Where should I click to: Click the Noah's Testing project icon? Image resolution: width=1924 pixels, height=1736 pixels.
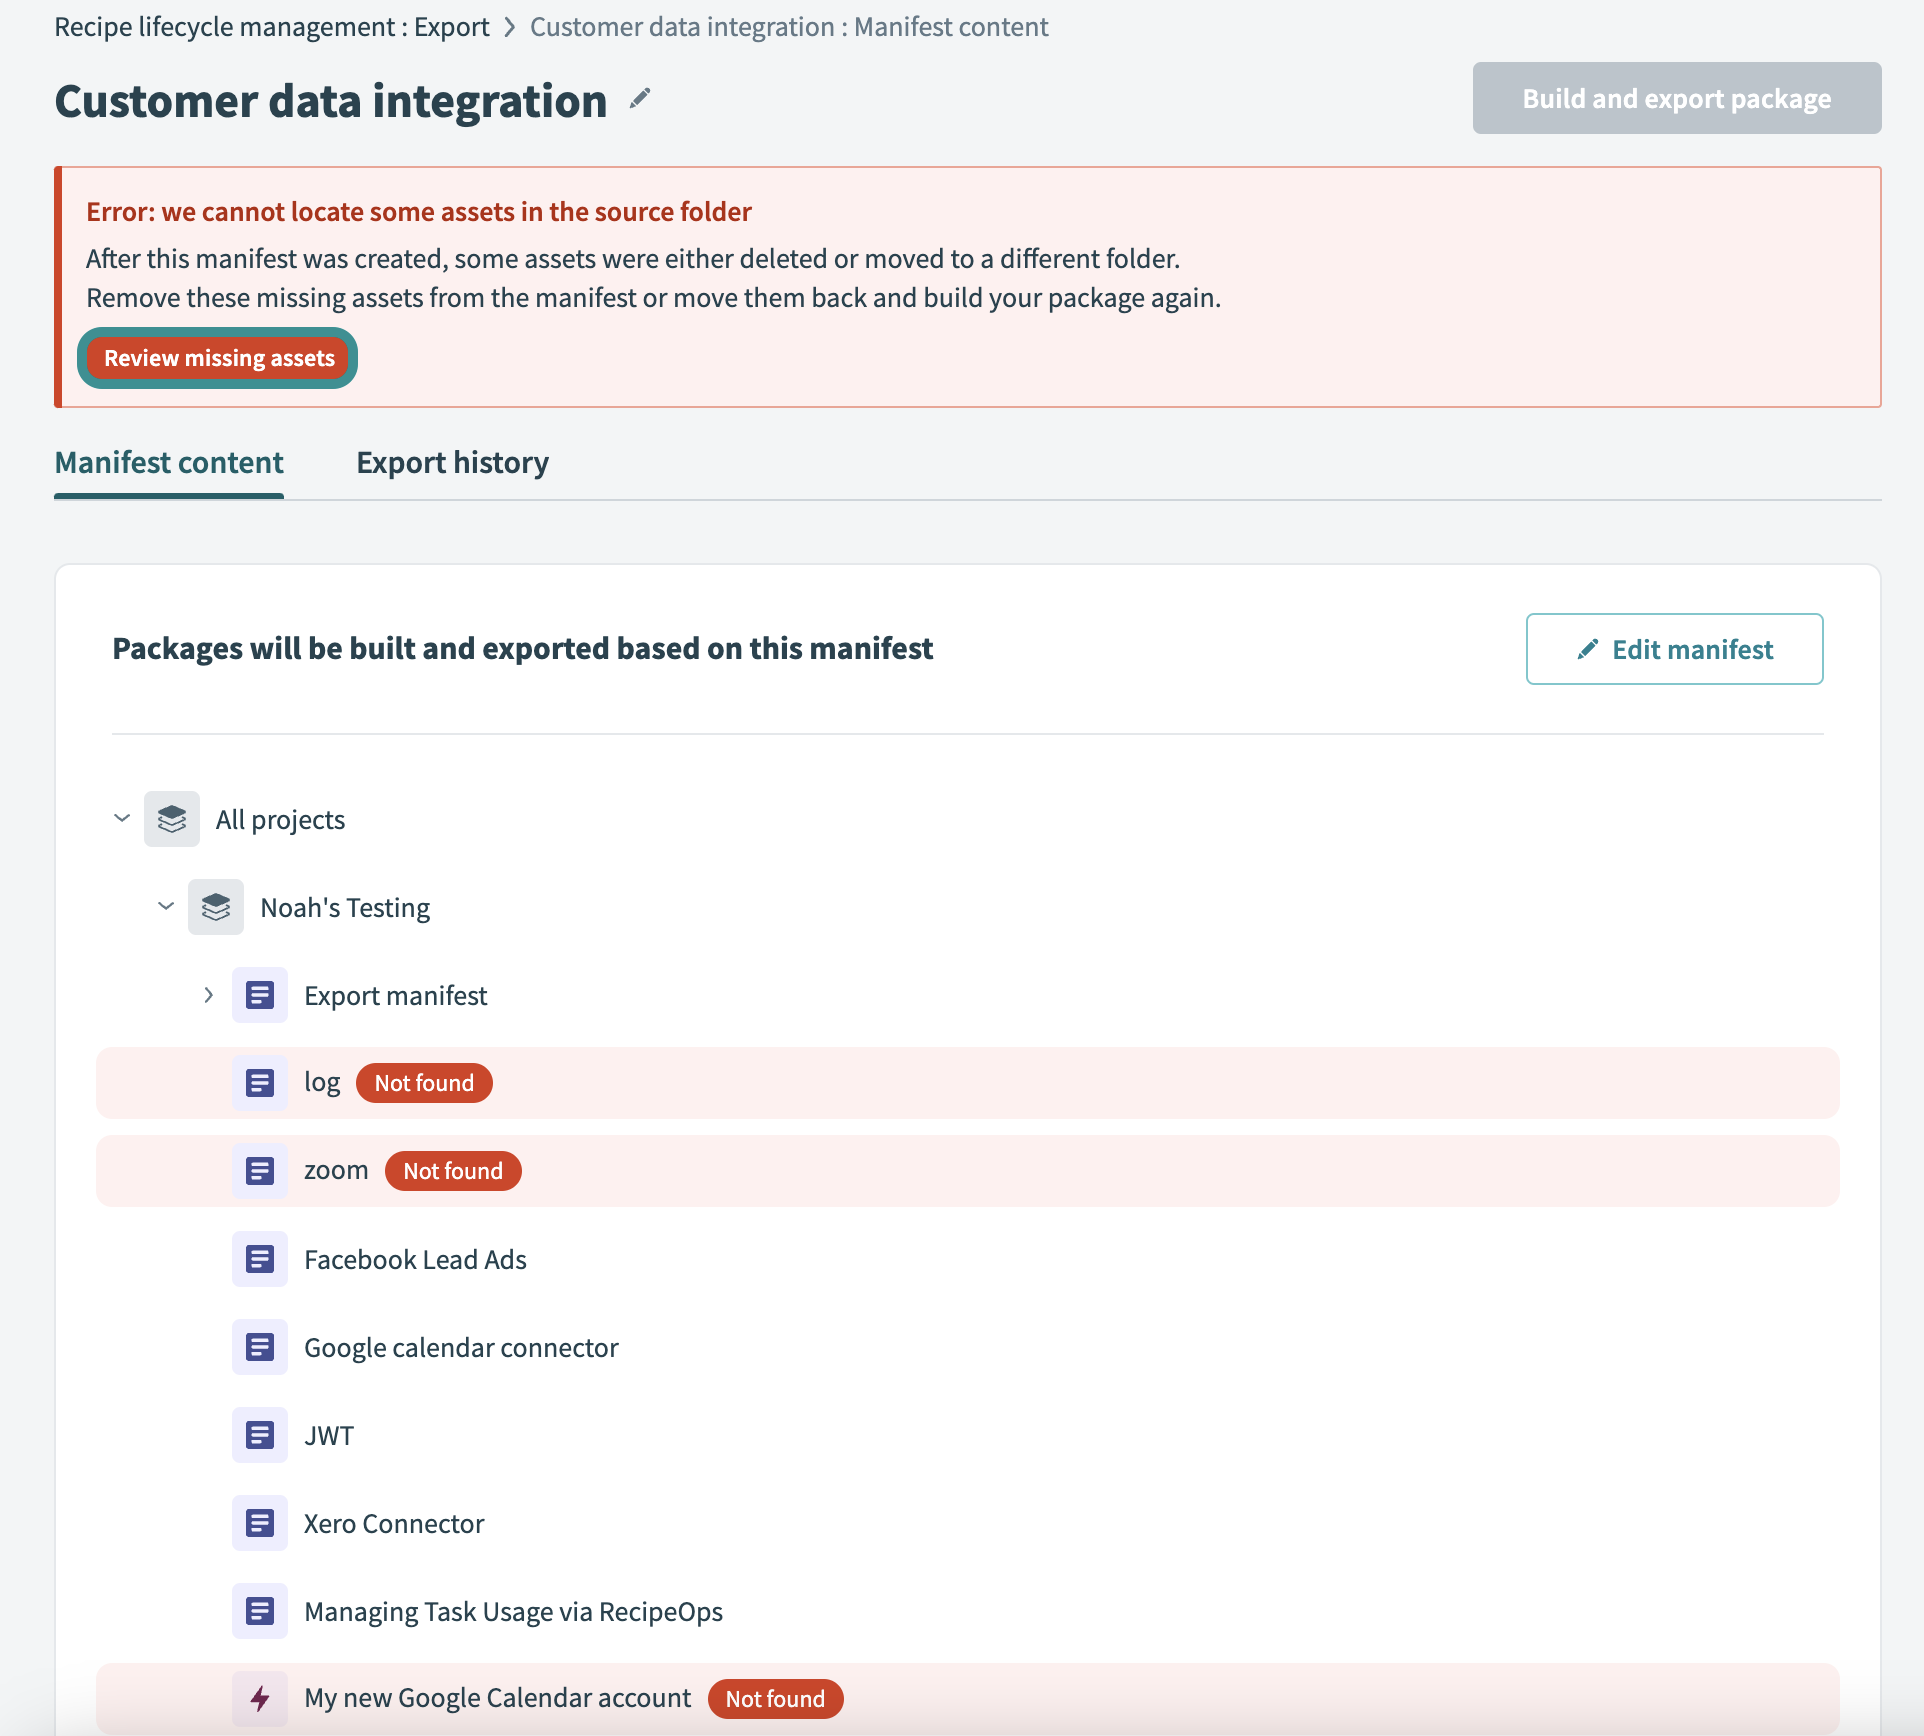(216, 907)
